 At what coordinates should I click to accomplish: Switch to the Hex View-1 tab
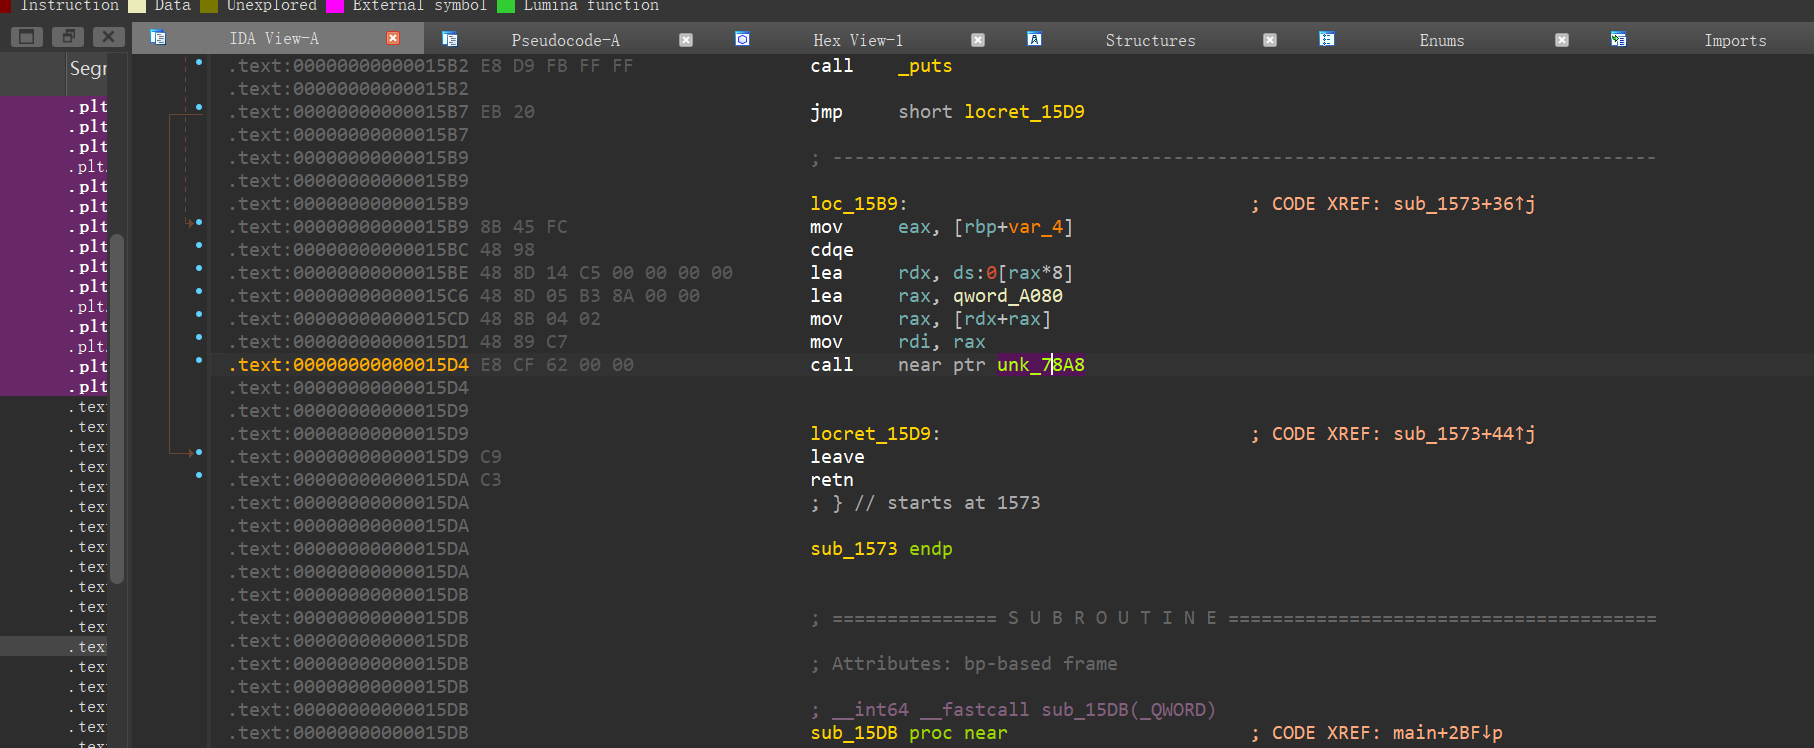pos(858,40)
